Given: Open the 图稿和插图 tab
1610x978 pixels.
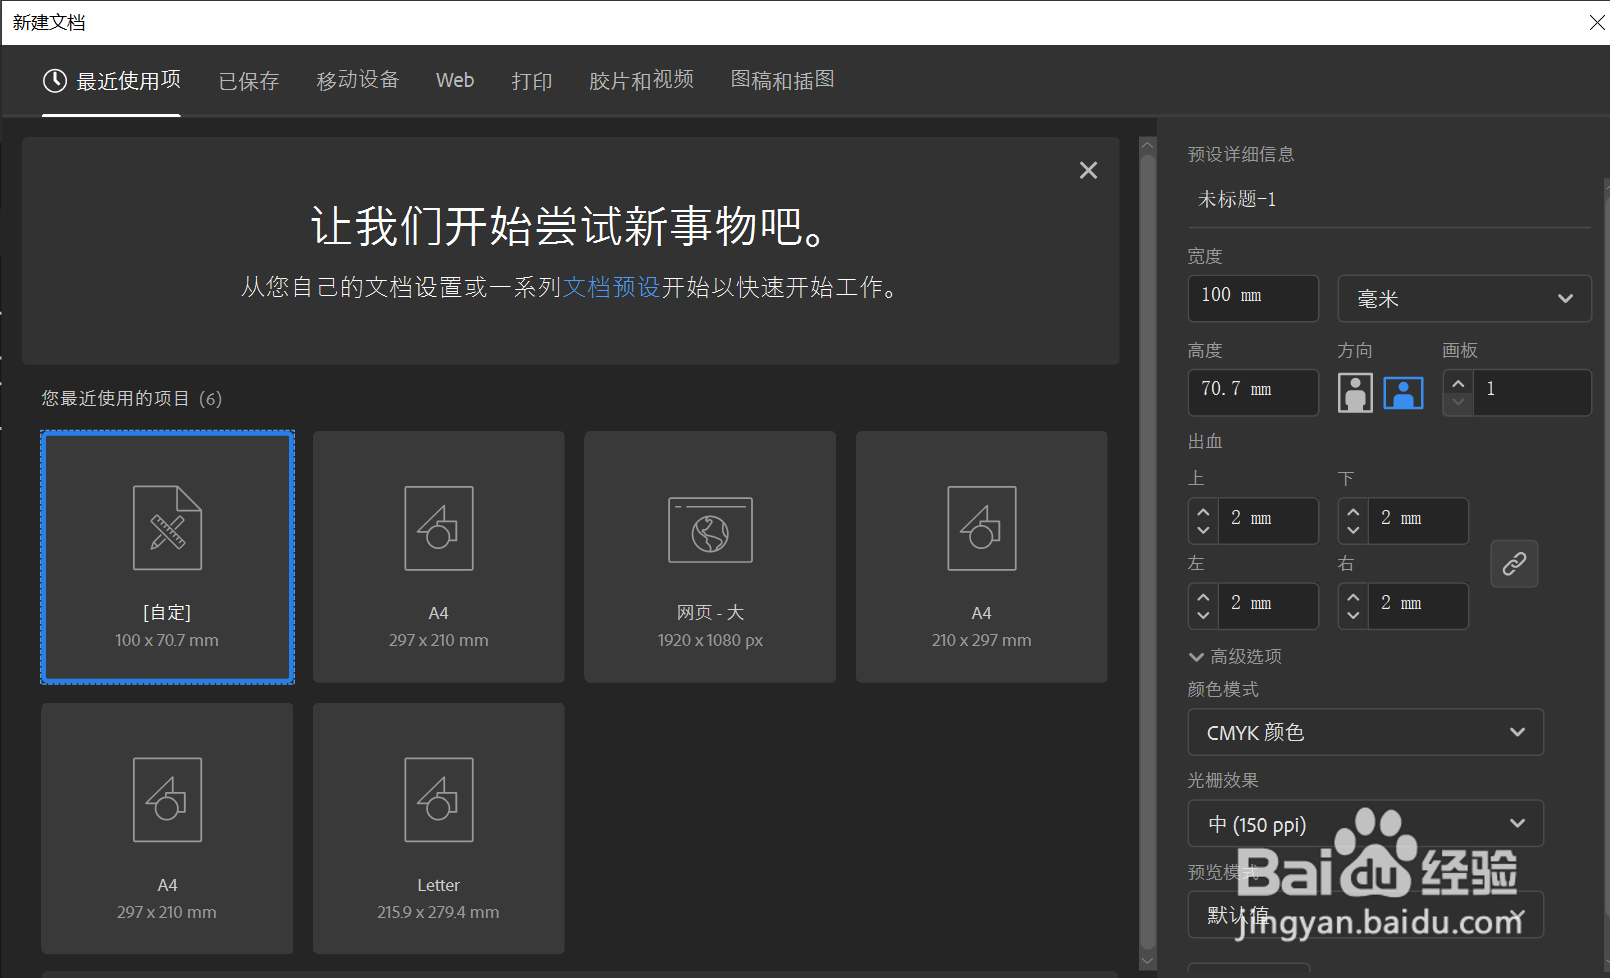Looking at the screenshot, I should pos(783,80).
